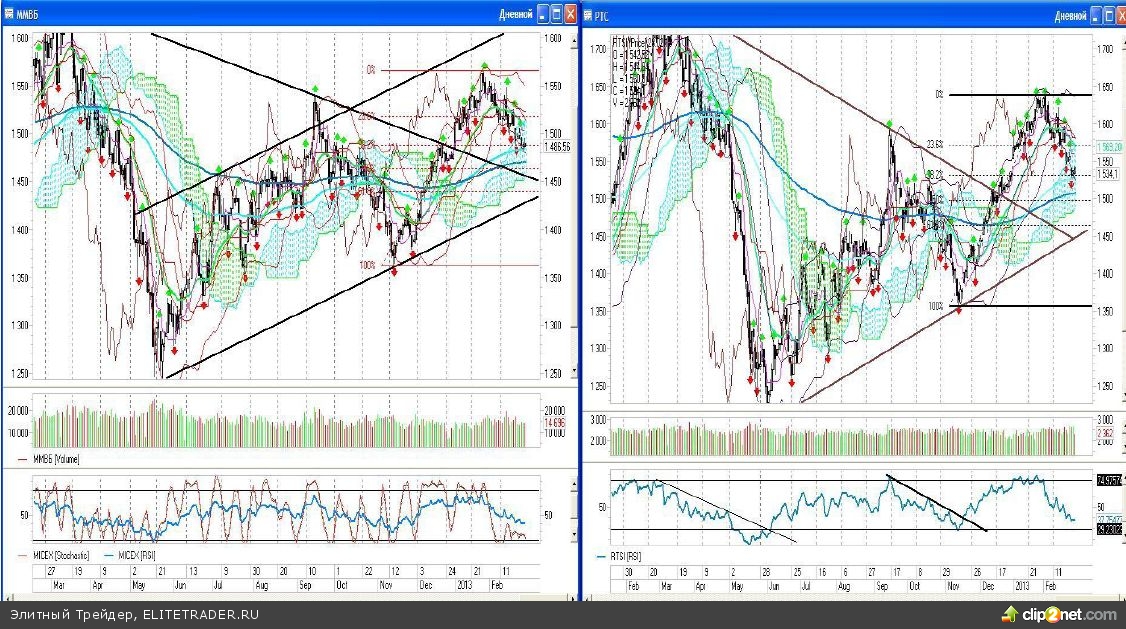The height and width of the screenshot is (629, 1126).
Task: Click the 2 362 volume label in РТС
Action: click(x=1106, y=433)
